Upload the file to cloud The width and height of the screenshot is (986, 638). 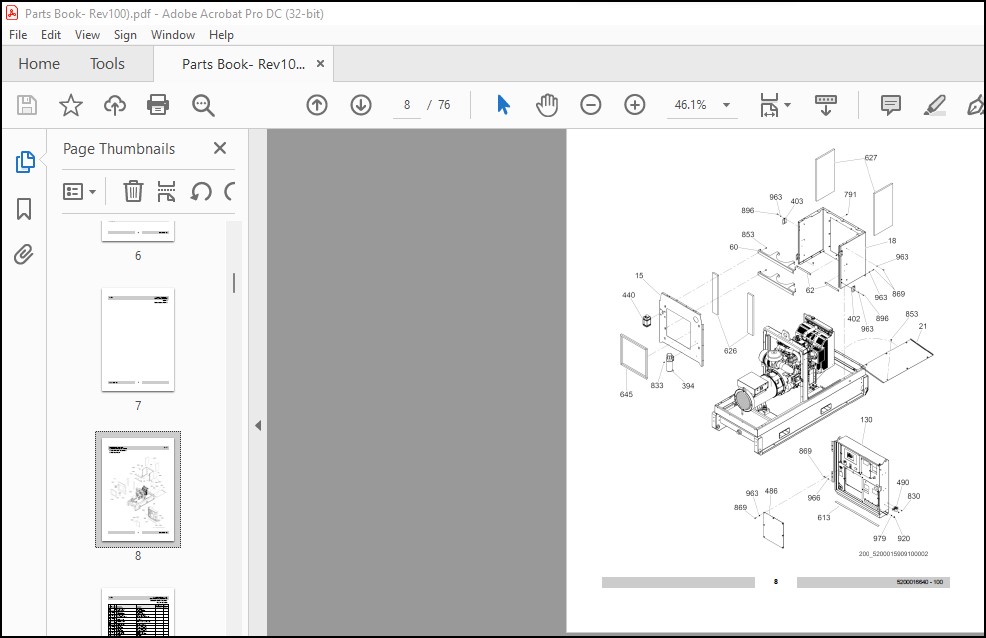114,105
